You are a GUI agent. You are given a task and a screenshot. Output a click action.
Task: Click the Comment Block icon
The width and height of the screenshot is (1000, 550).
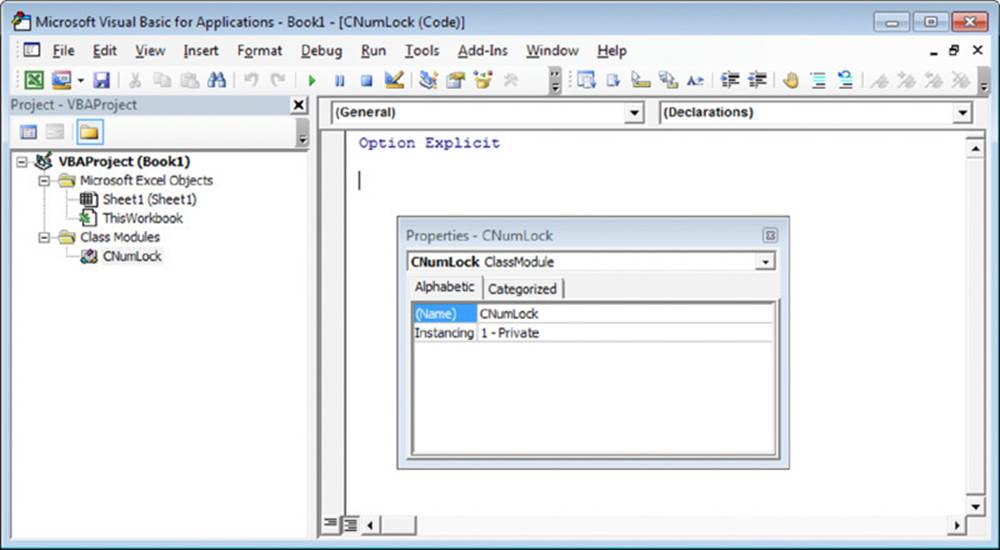[x=818, y=80]
